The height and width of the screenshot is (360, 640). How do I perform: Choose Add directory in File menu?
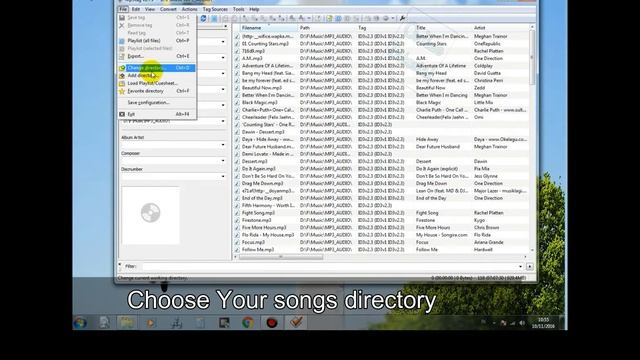157,76
